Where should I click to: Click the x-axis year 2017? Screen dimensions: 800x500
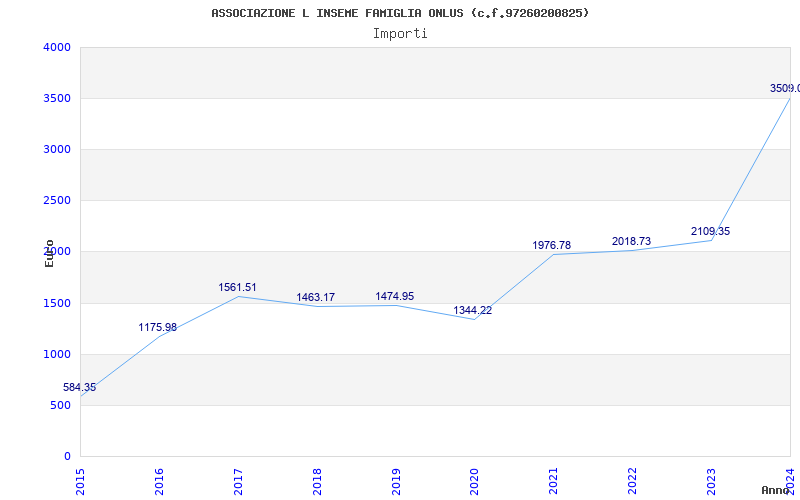[x=238, y=481]
